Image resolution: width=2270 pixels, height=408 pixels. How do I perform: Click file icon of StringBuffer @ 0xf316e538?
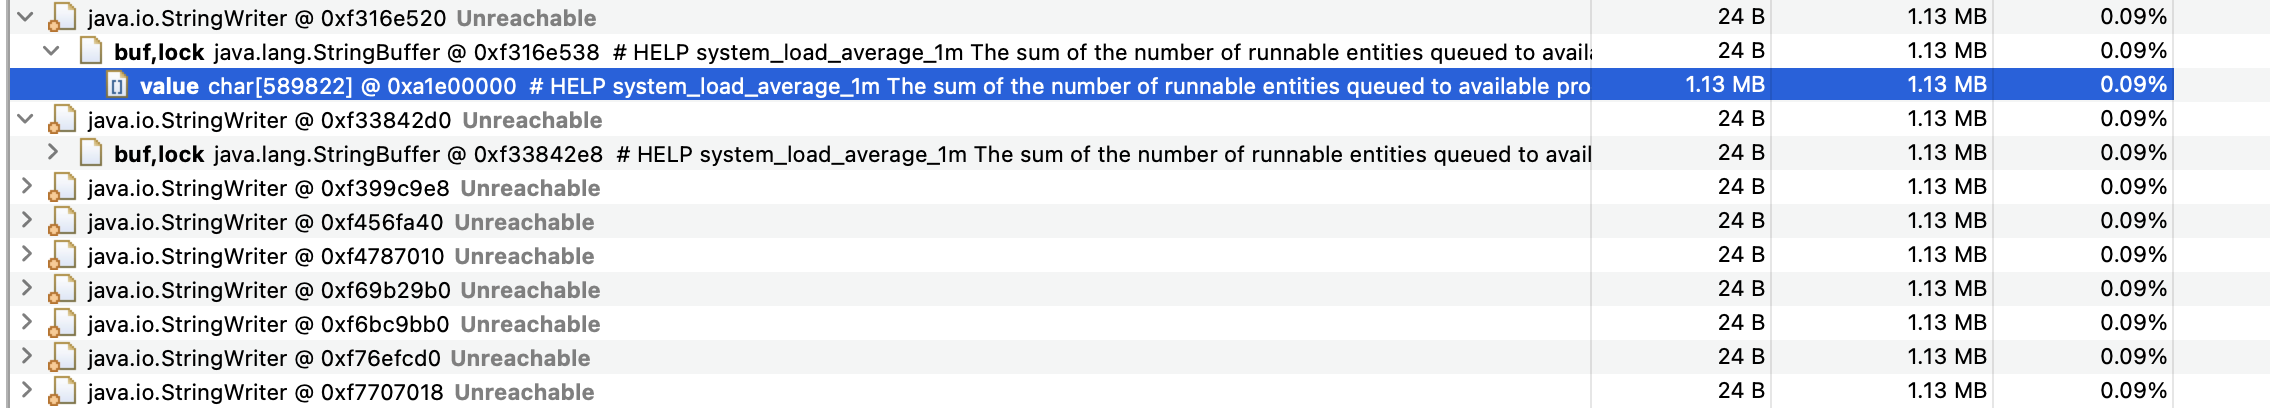91,51
